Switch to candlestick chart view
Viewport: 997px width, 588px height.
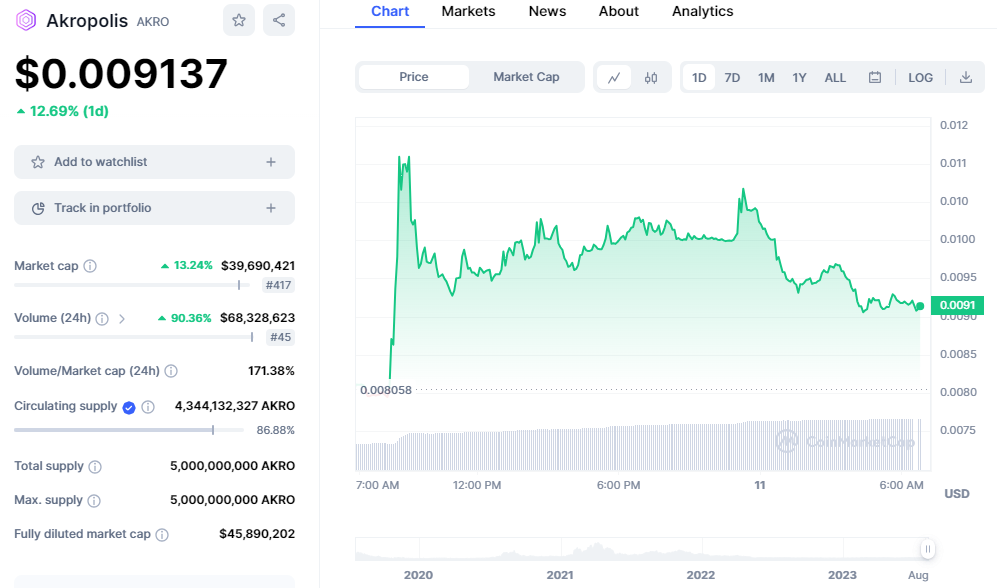[x=650, y=78]
